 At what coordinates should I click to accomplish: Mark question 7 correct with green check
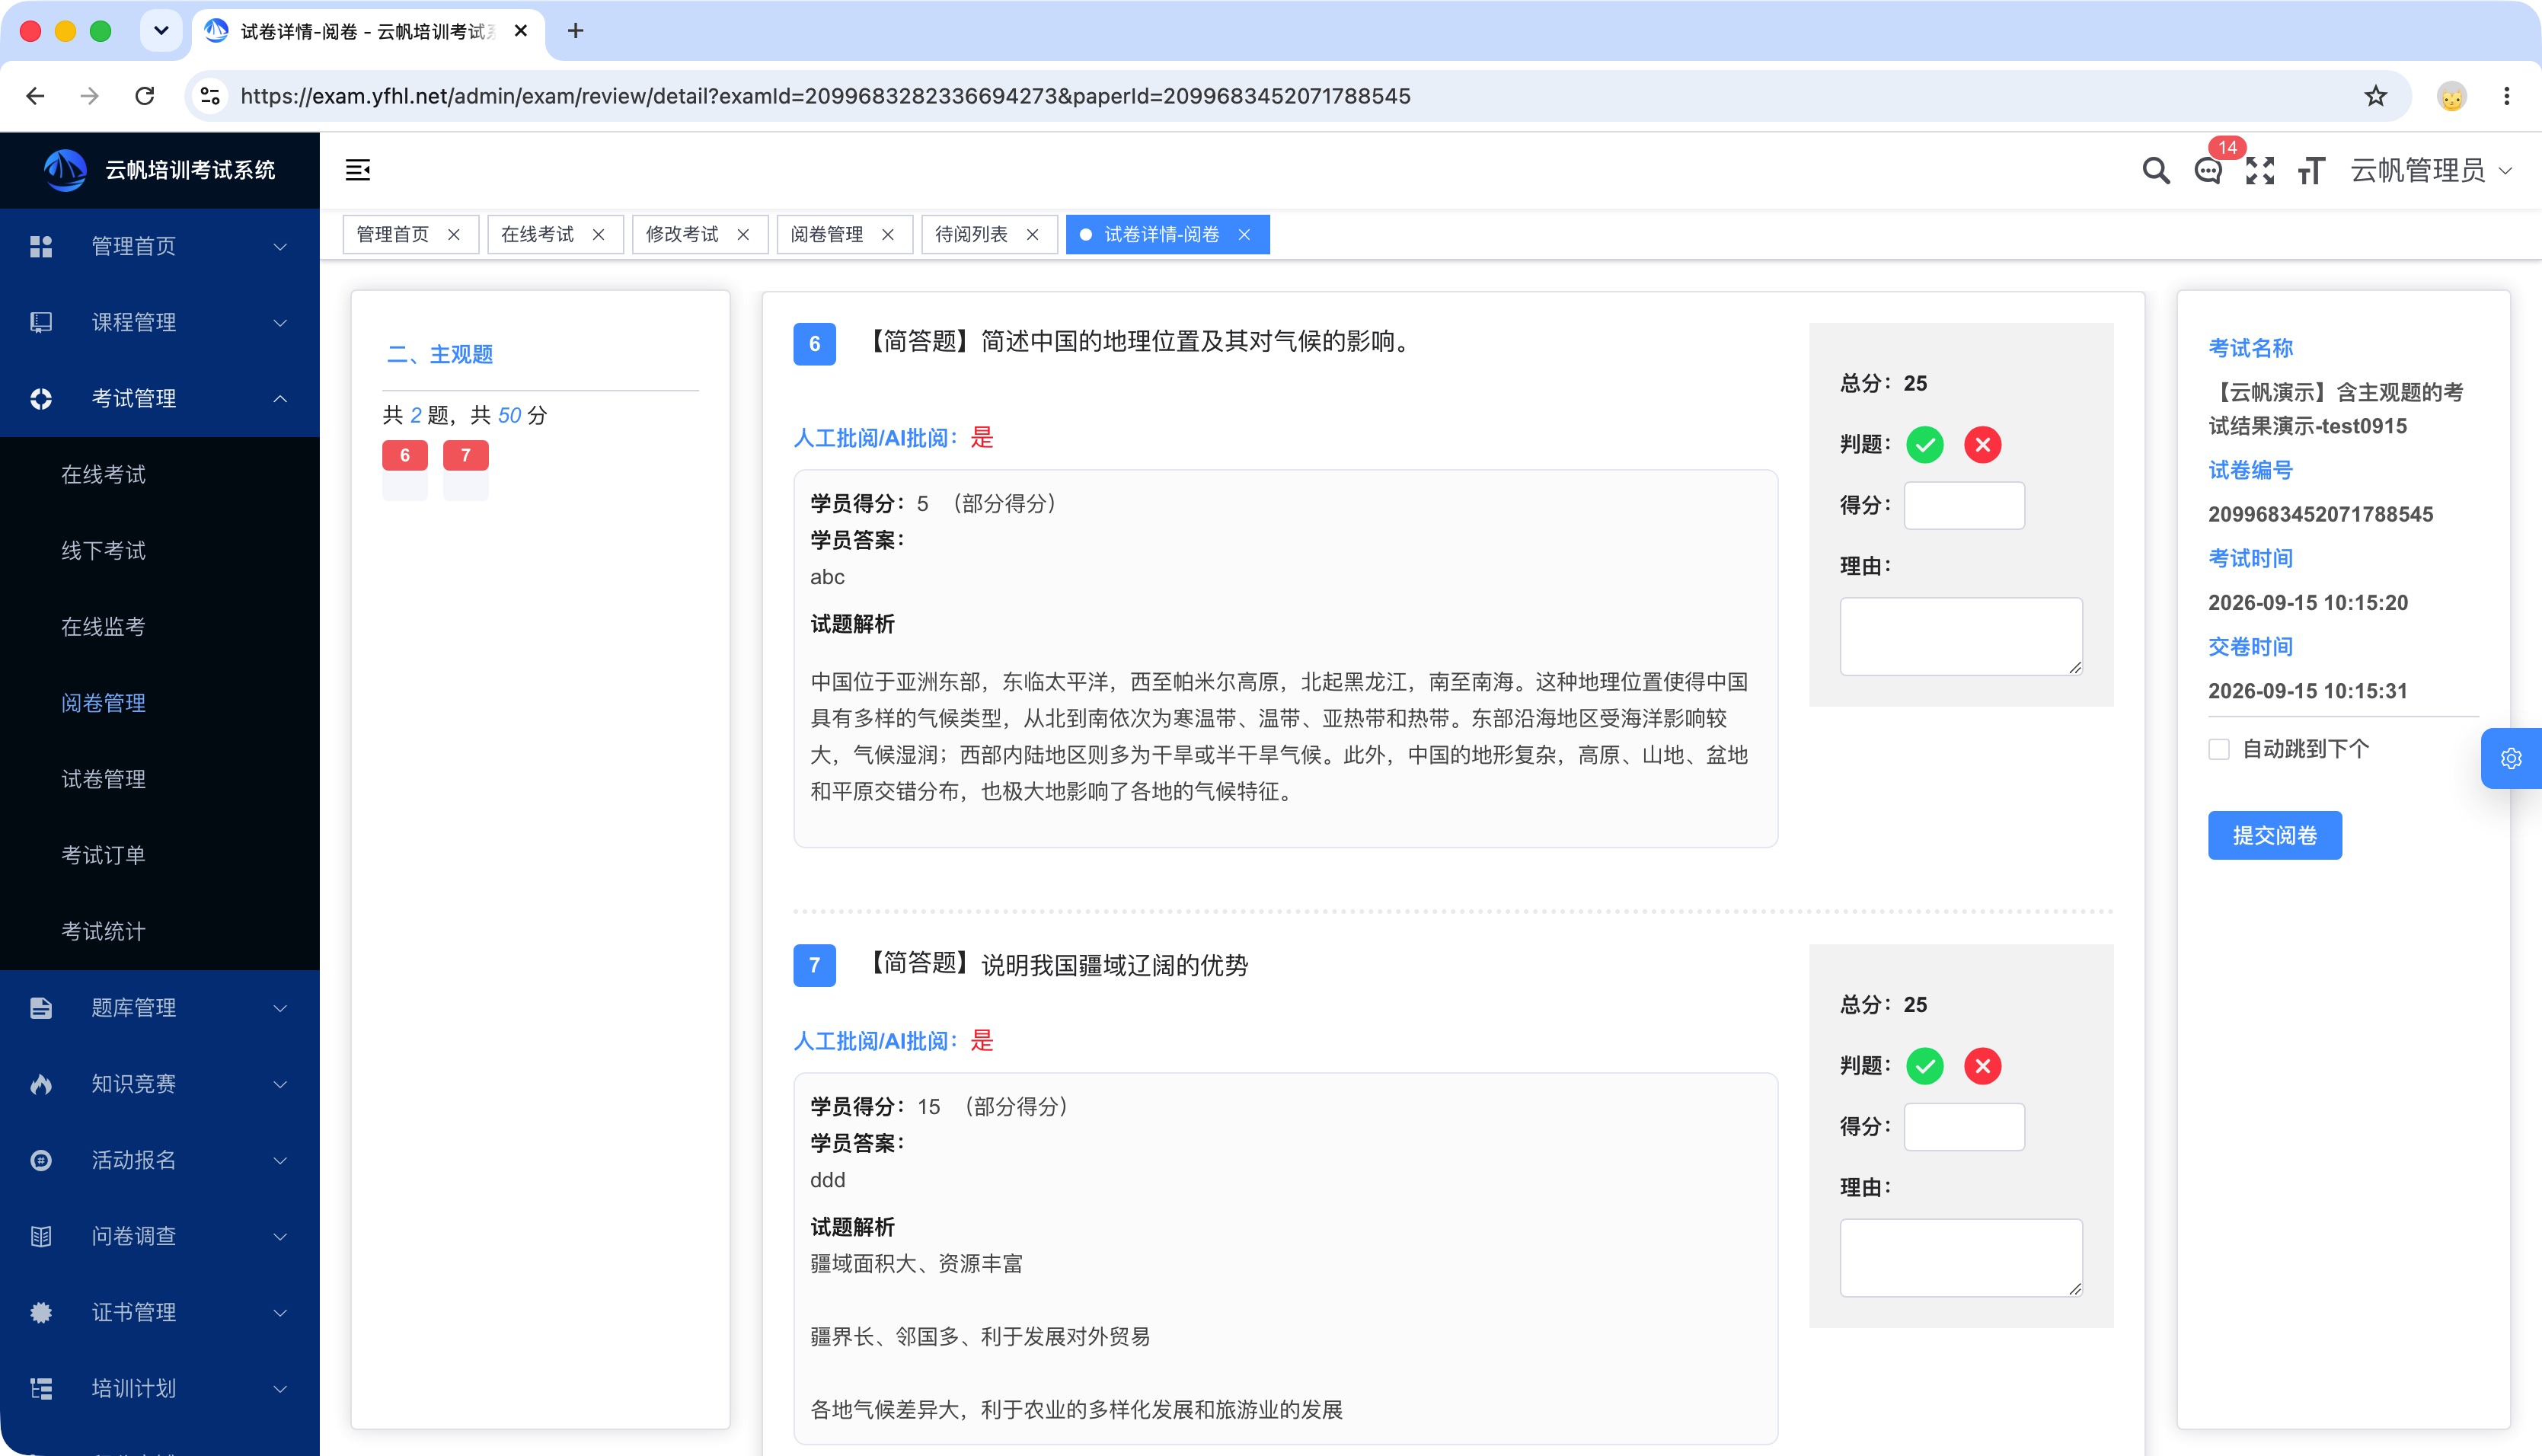click(x=1925, y=1065)
